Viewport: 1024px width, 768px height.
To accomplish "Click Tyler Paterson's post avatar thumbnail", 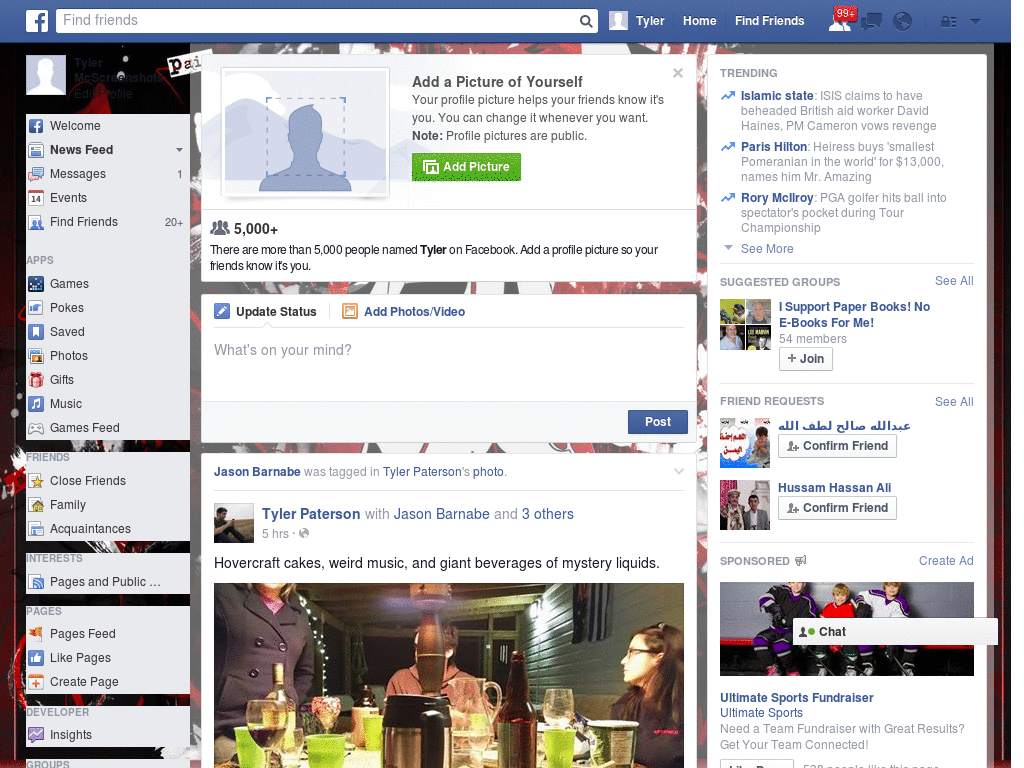I will click(234, 523).
